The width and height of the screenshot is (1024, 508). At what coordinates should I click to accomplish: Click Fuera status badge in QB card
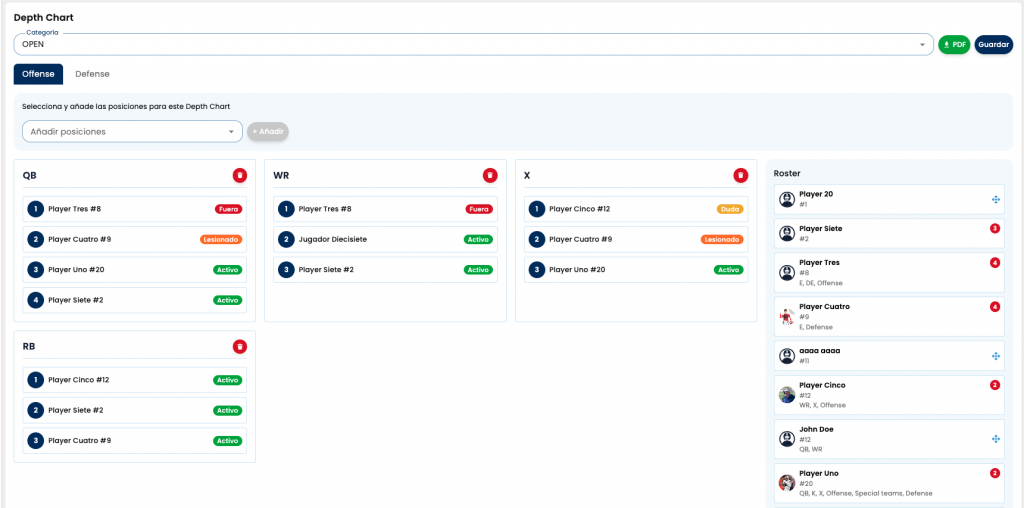coord(229,210)
